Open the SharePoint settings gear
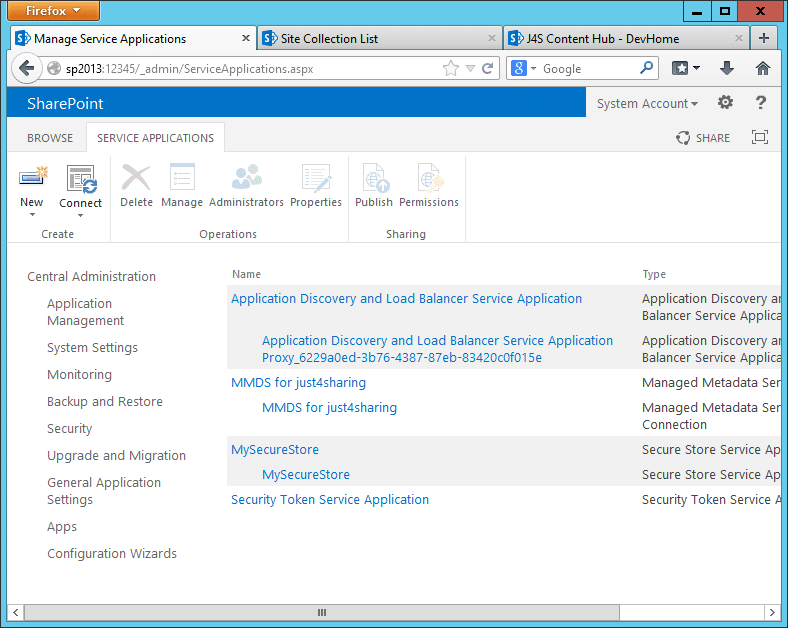 tap(725, 102)
